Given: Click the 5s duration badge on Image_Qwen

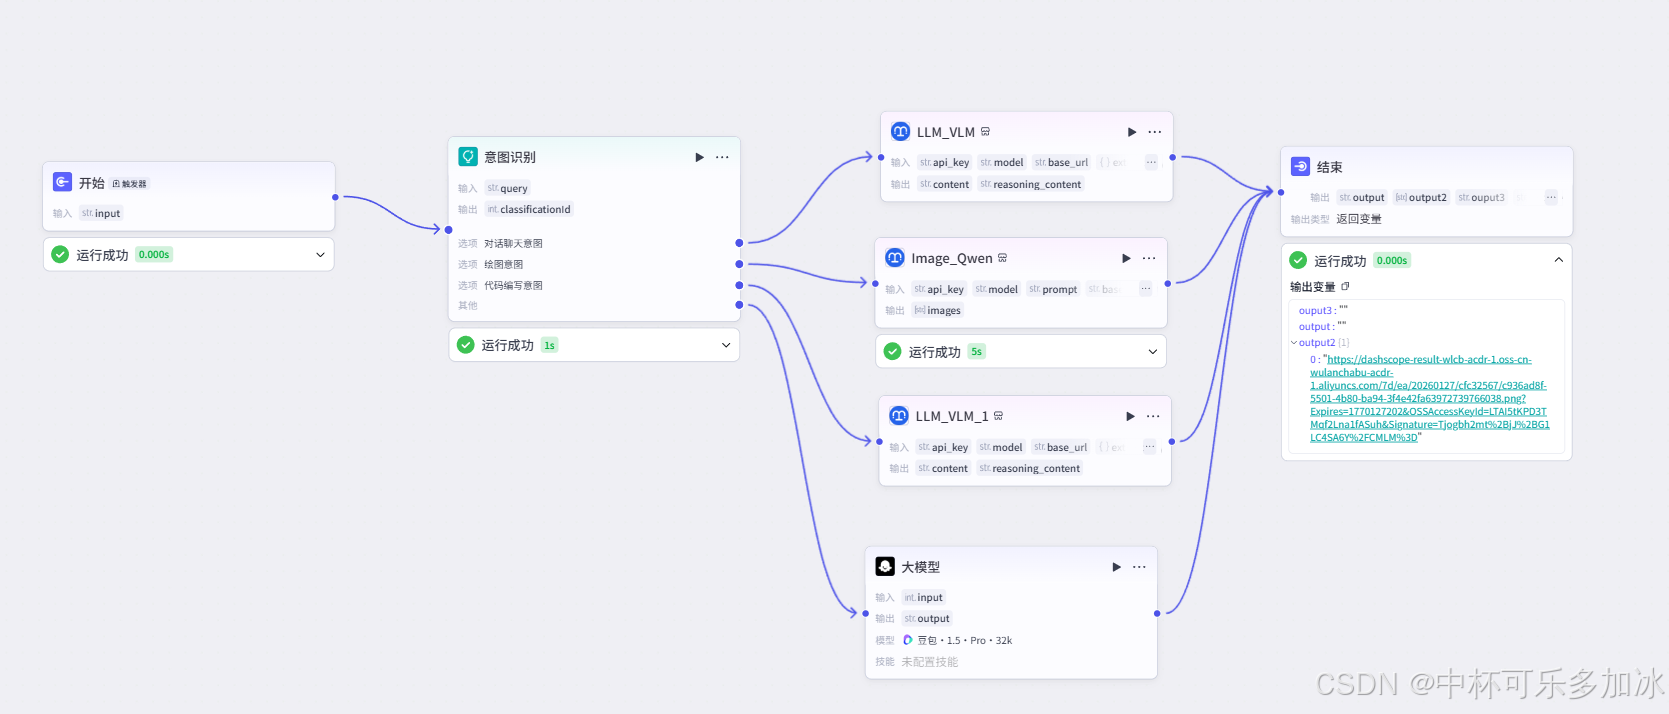Looking at the screenshot, I should 976,352.
